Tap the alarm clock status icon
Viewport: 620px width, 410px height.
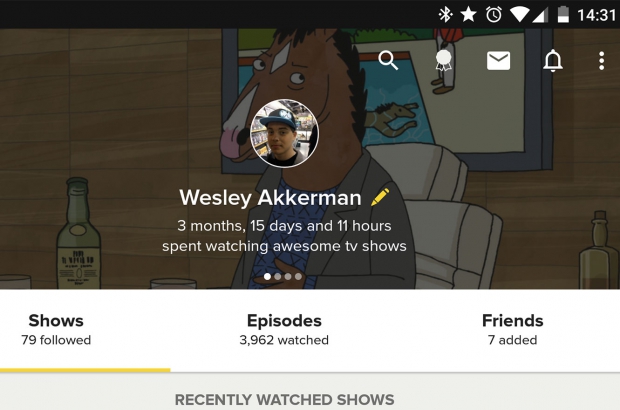[493, 15]
